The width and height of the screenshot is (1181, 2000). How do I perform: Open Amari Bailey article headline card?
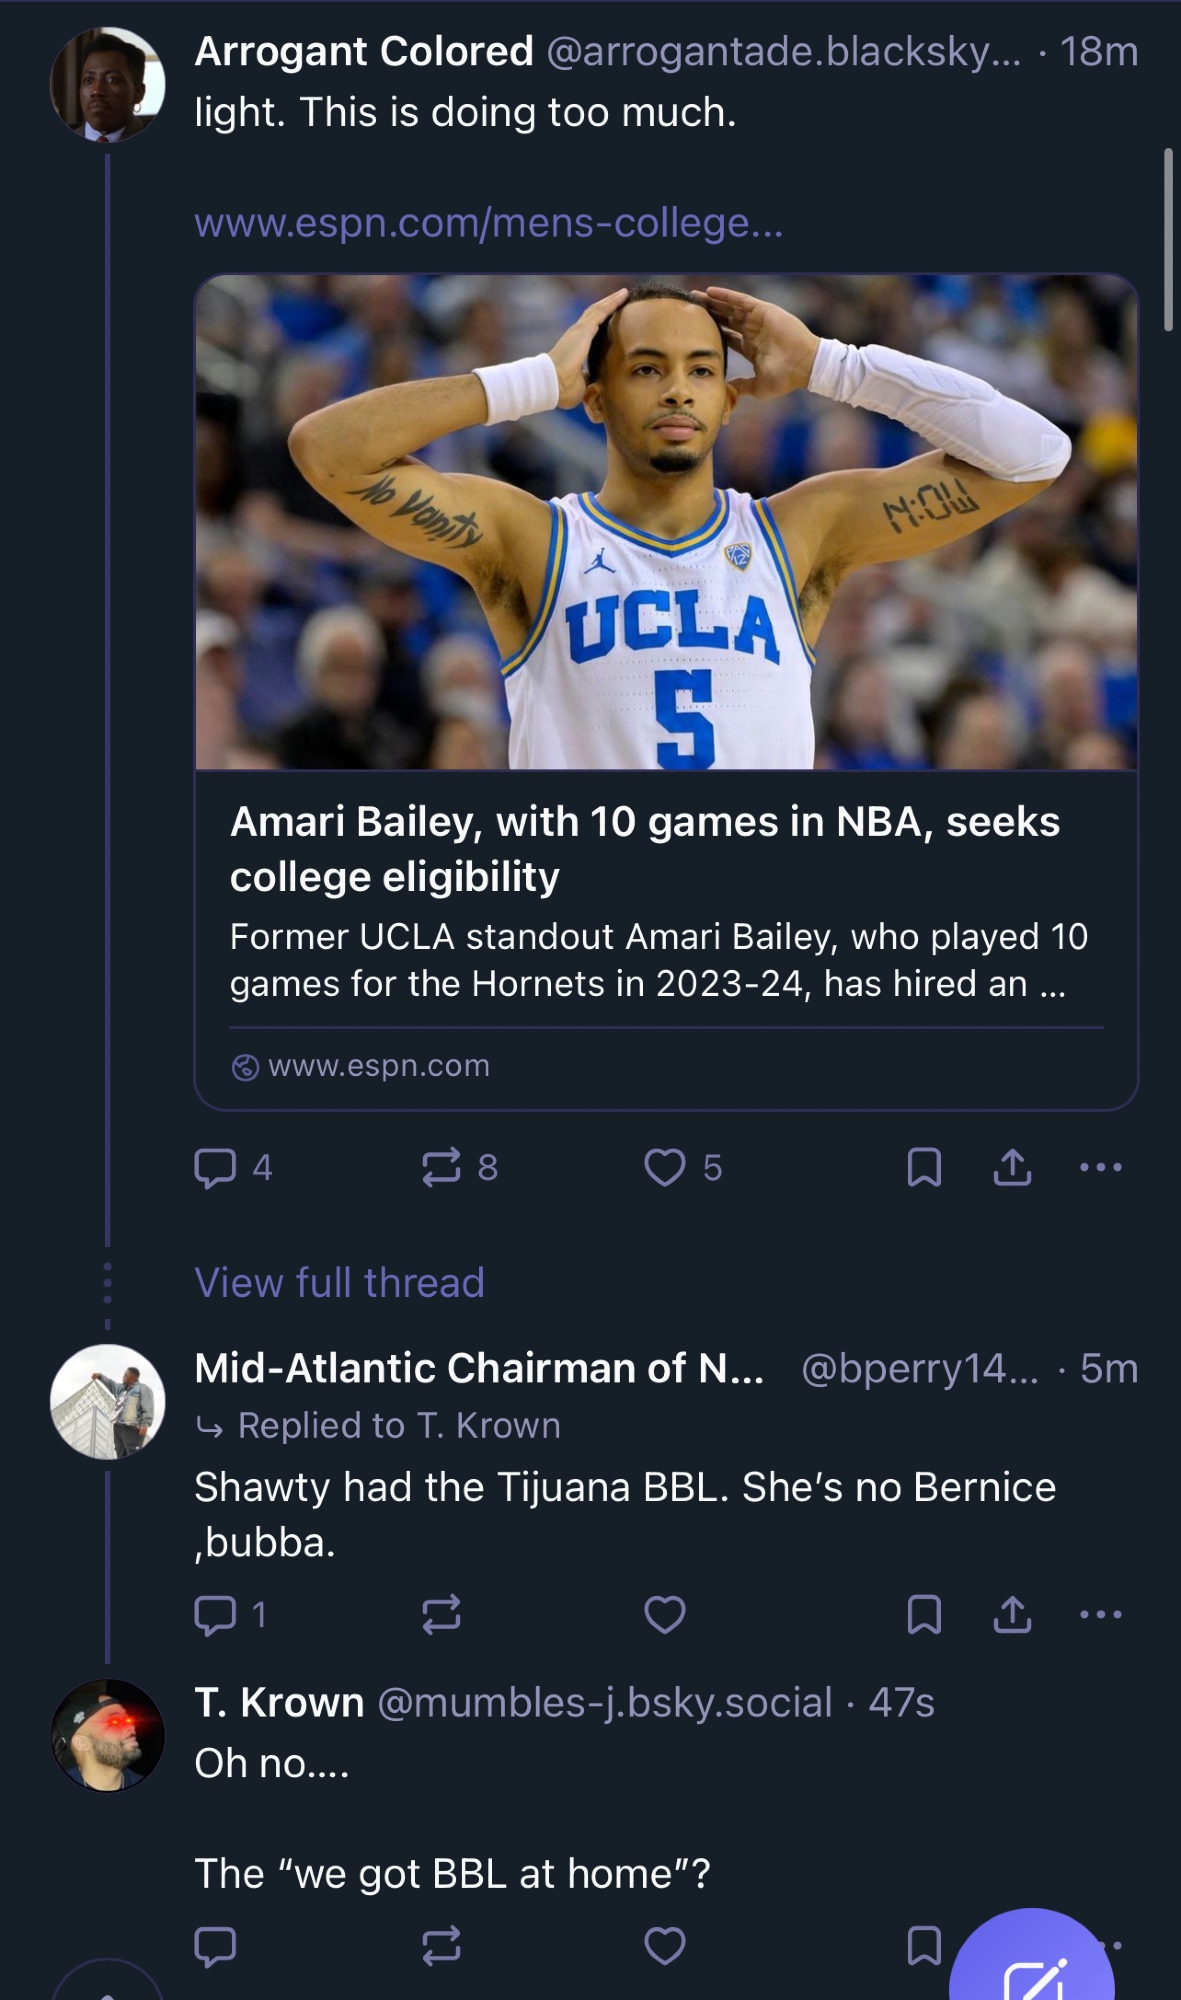645,848
